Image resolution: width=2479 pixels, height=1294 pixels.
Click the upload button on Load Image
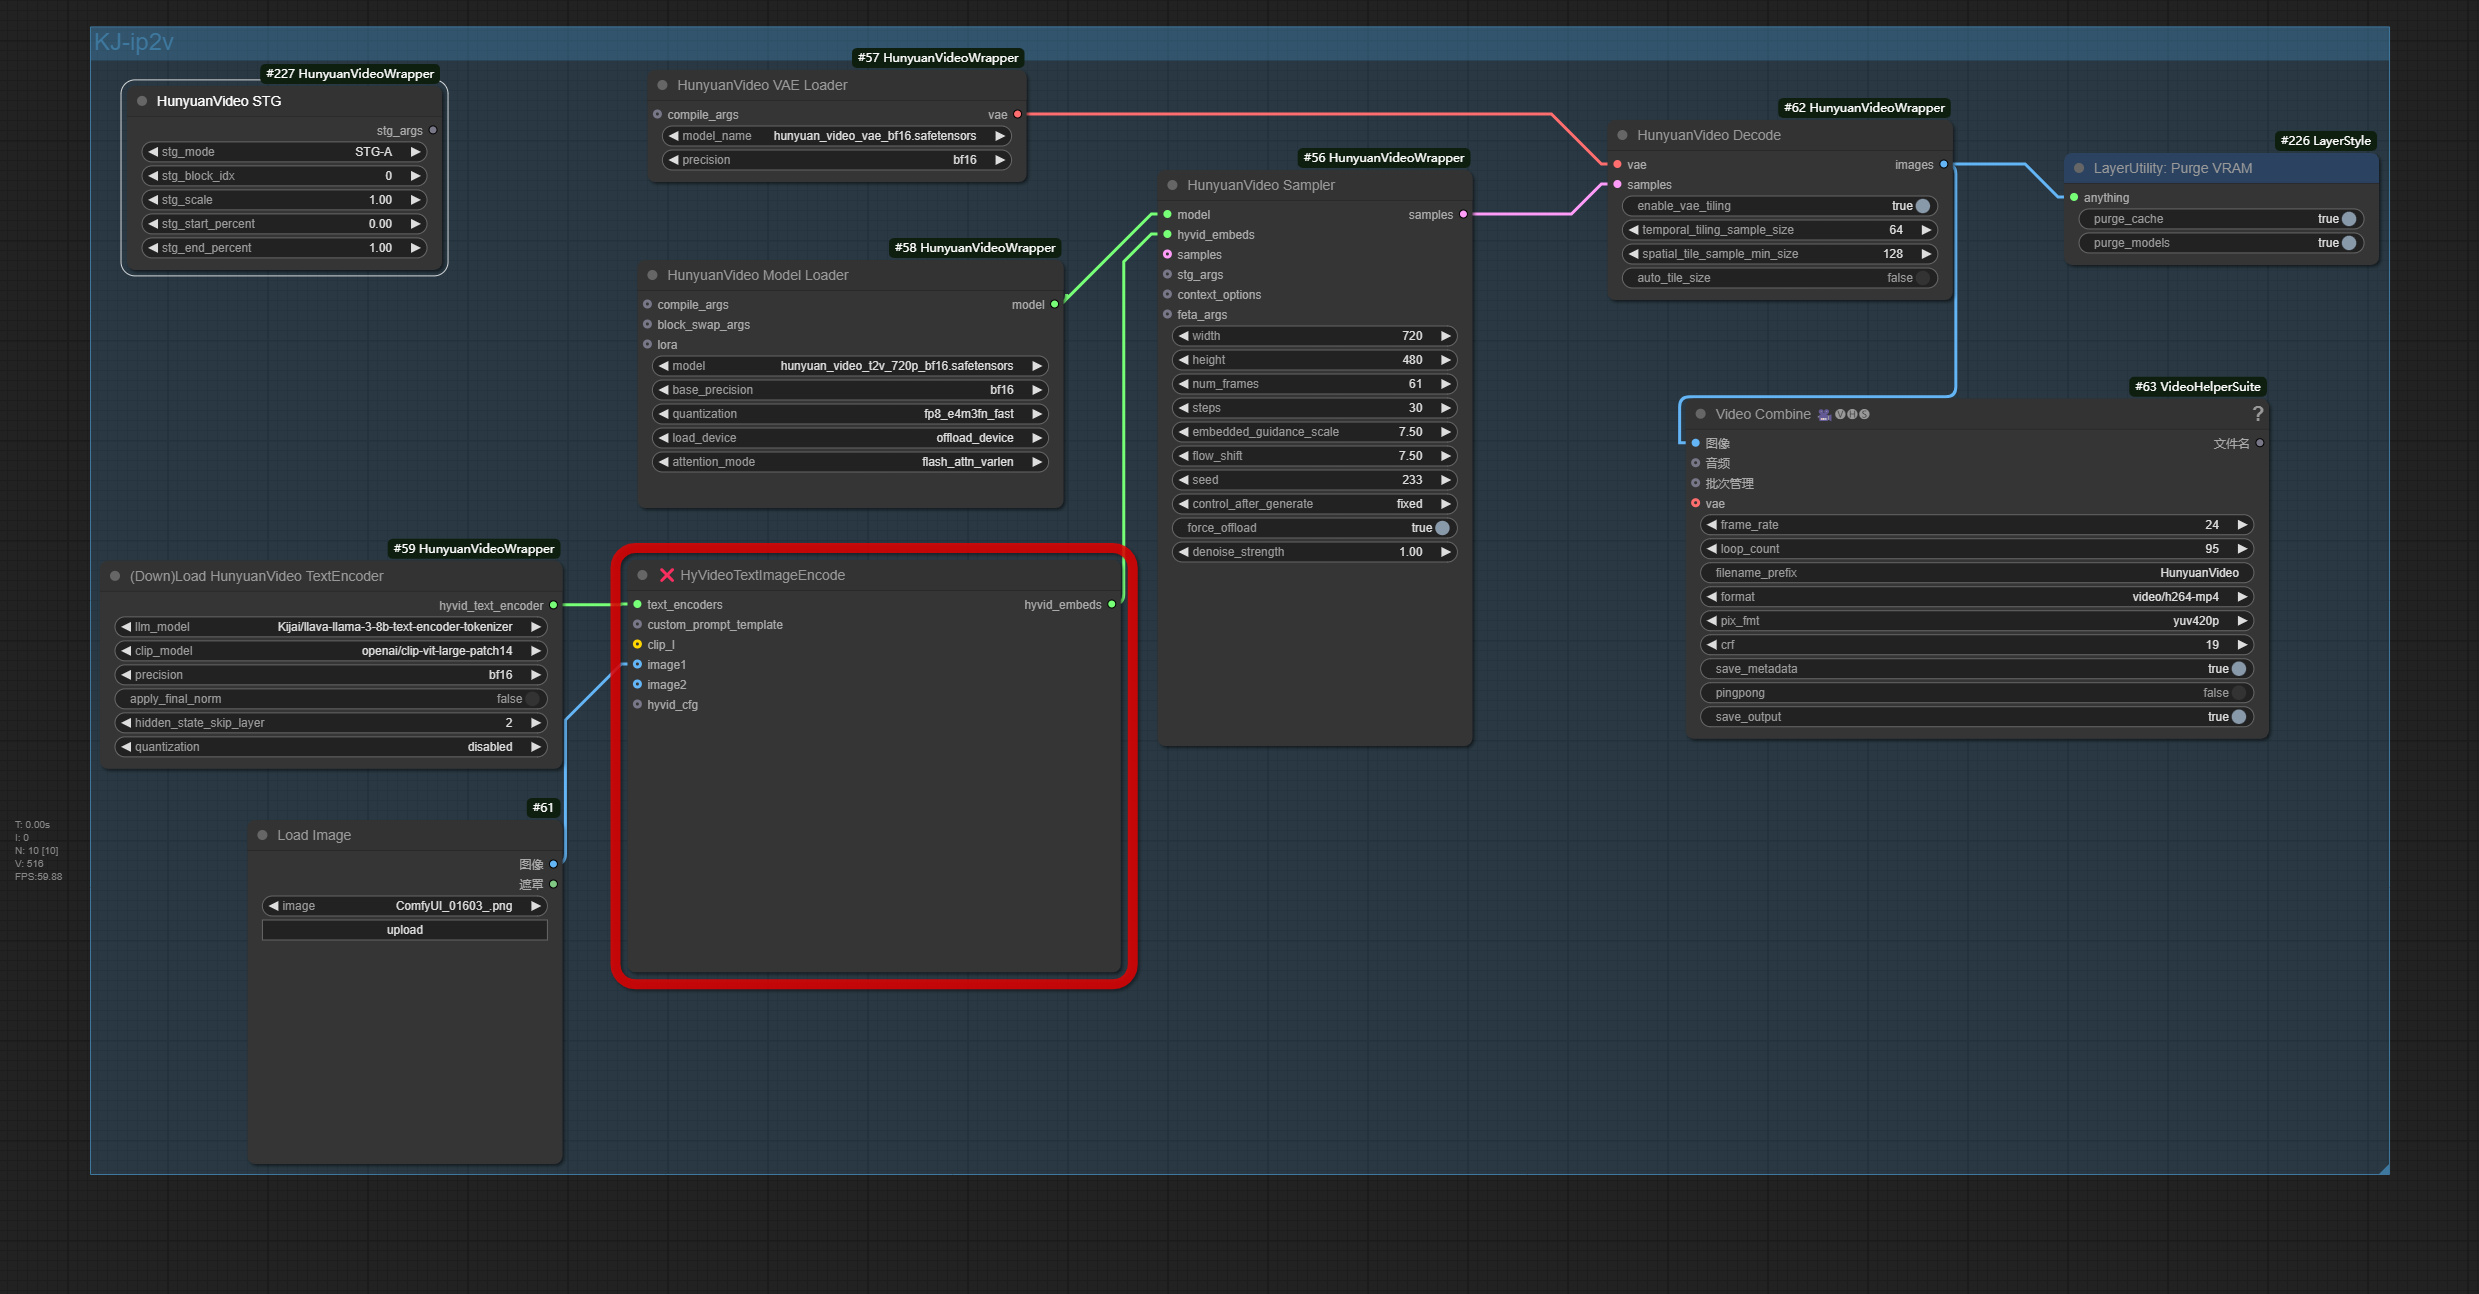(x=404, y=929)
